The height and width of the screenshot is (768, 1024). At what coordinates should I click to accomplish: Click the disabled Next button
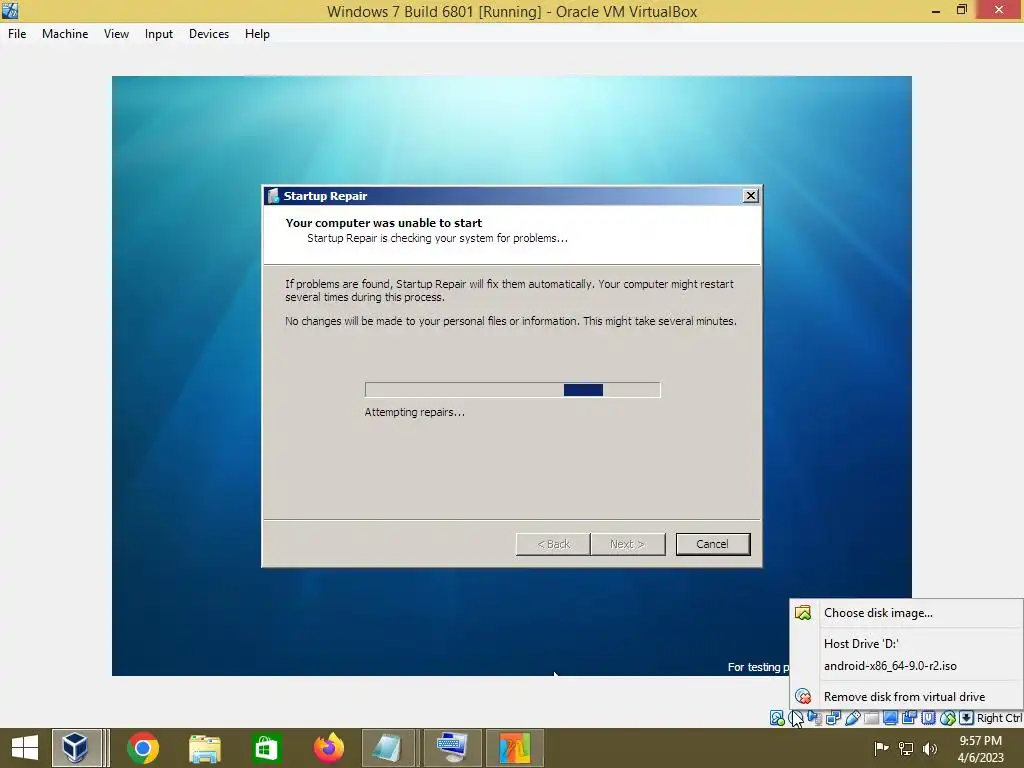[628, 544]
